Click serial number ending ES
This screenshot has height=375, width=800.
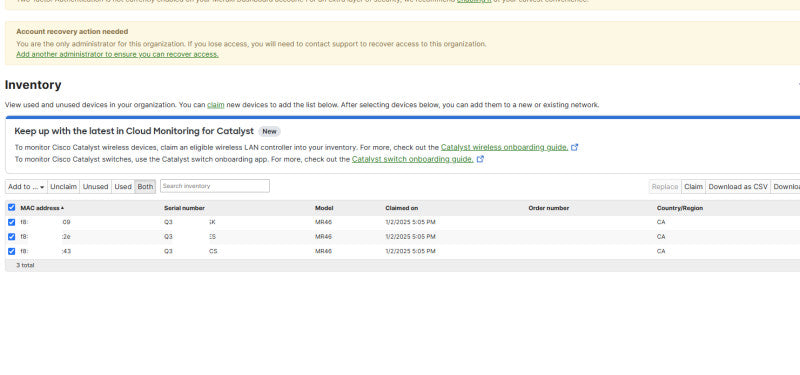click(x=190, y=237)
